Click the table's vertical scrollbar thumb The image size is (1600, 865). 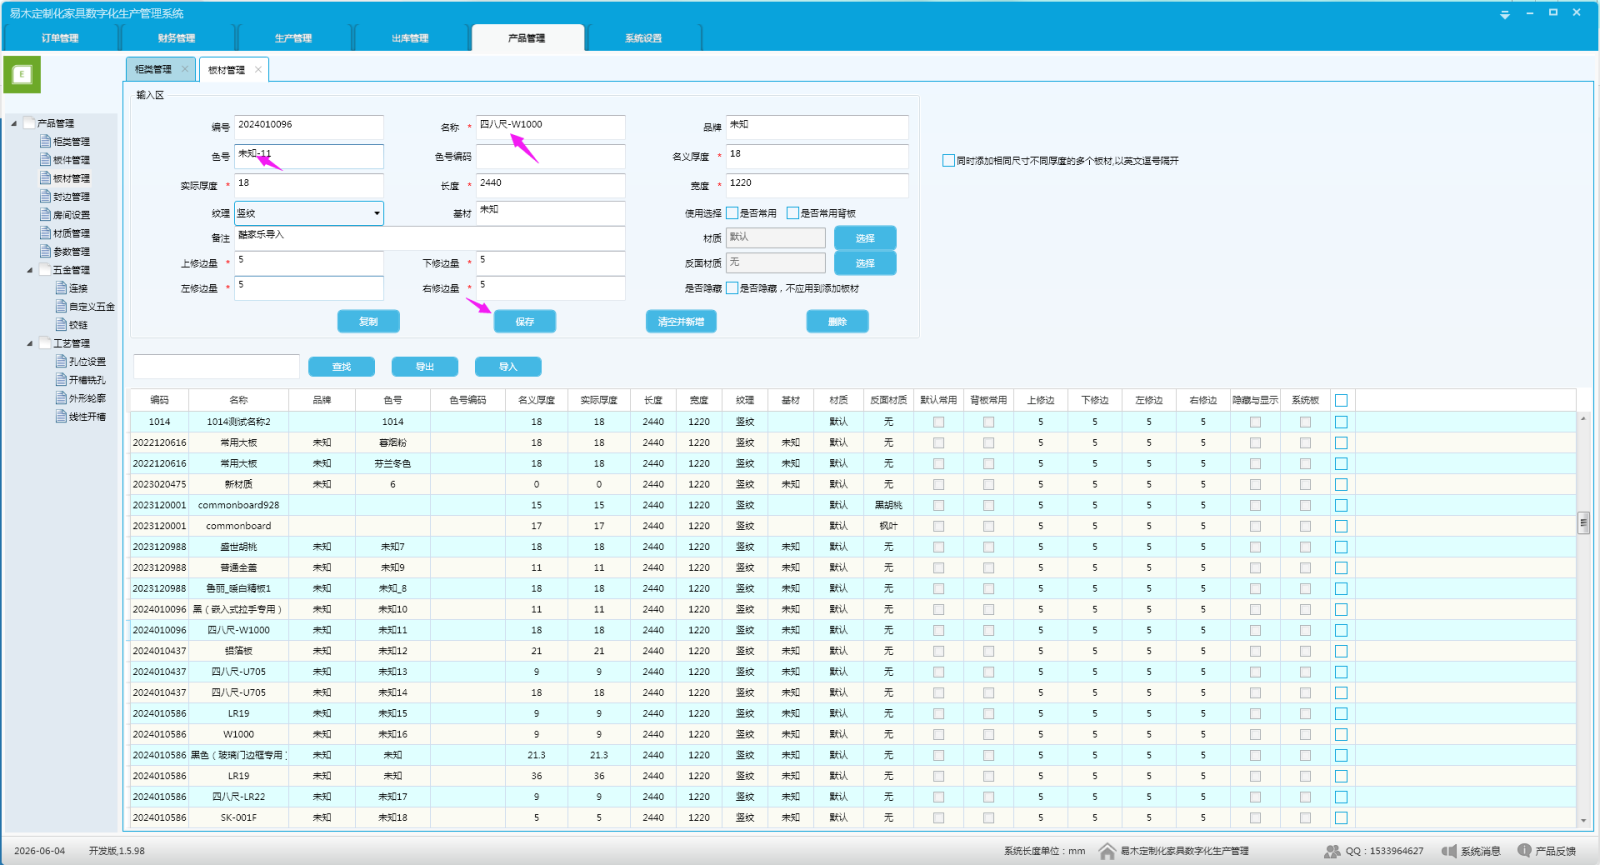pyautogui.click(x=1583, y=522)
